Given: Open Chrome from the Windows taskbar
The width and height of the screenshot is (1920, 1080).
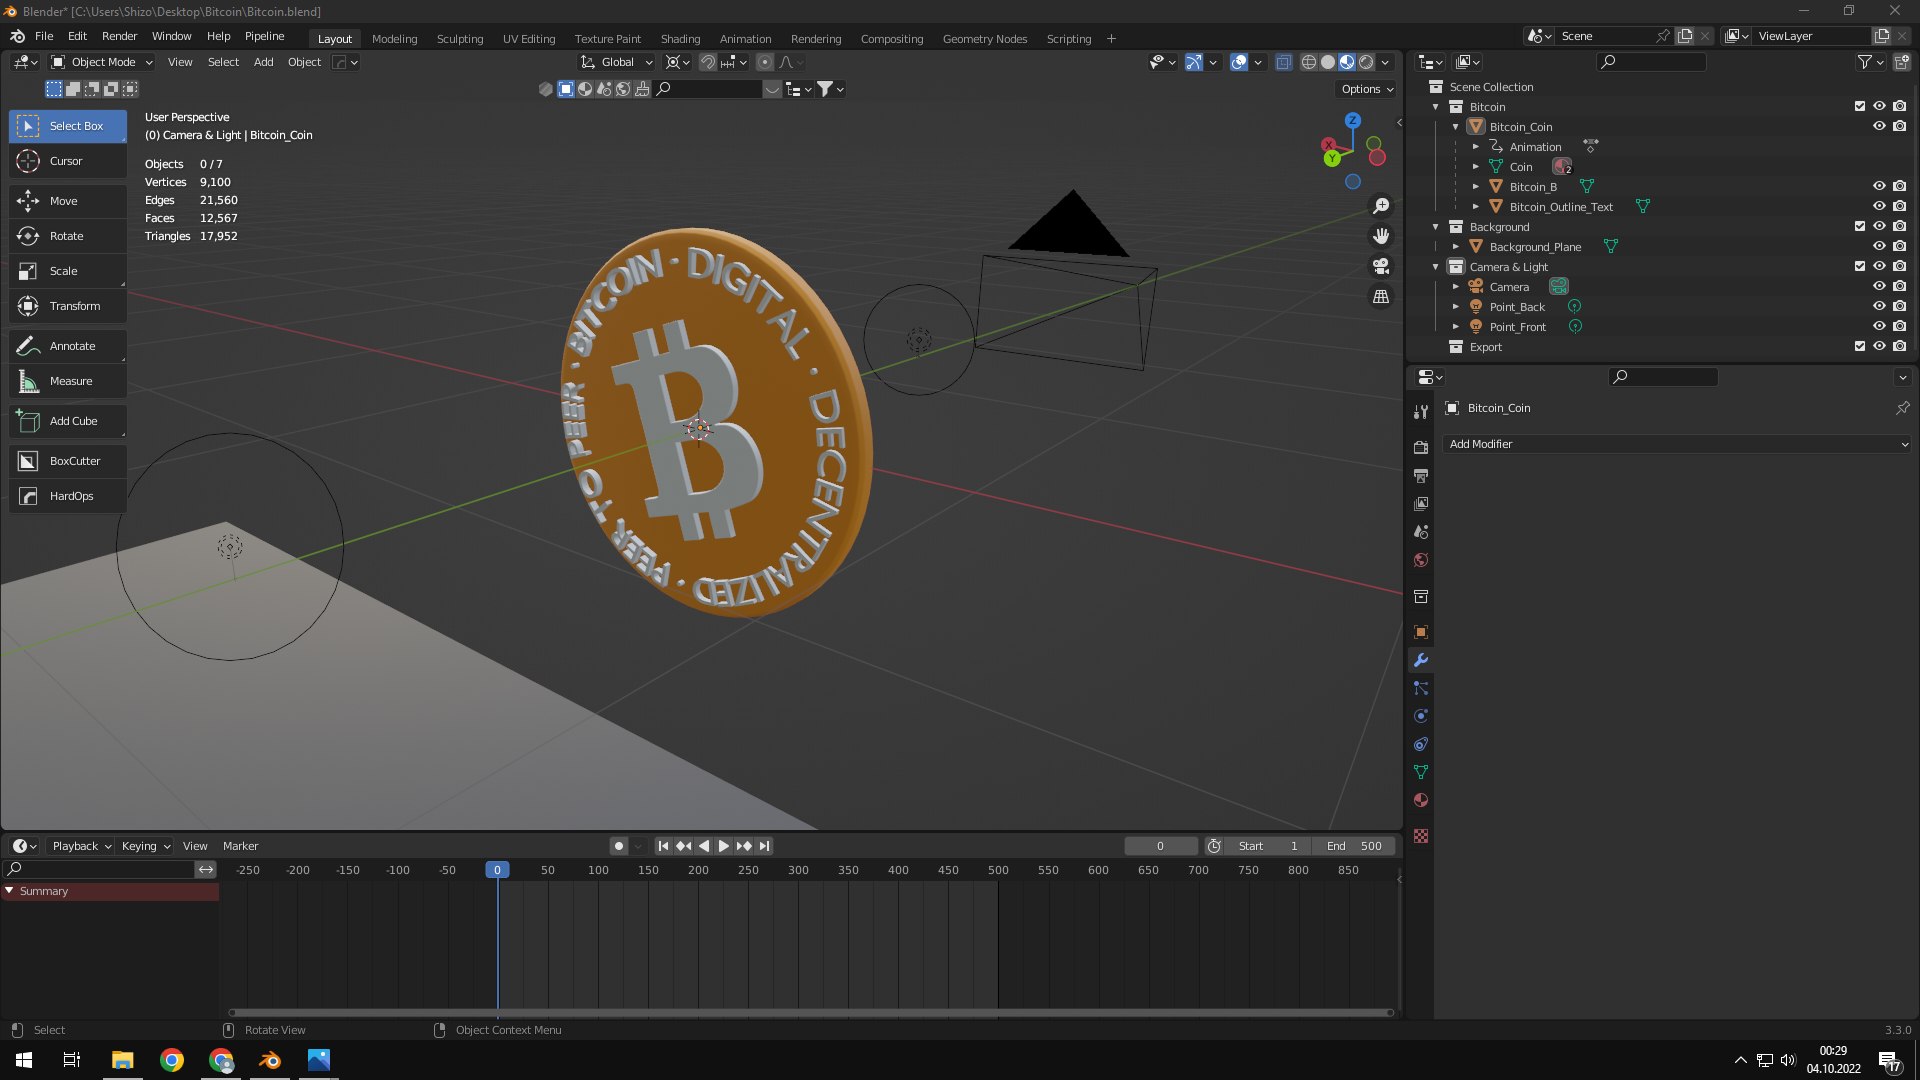Looking at the screenshot, I should [x=172, y=1060].
